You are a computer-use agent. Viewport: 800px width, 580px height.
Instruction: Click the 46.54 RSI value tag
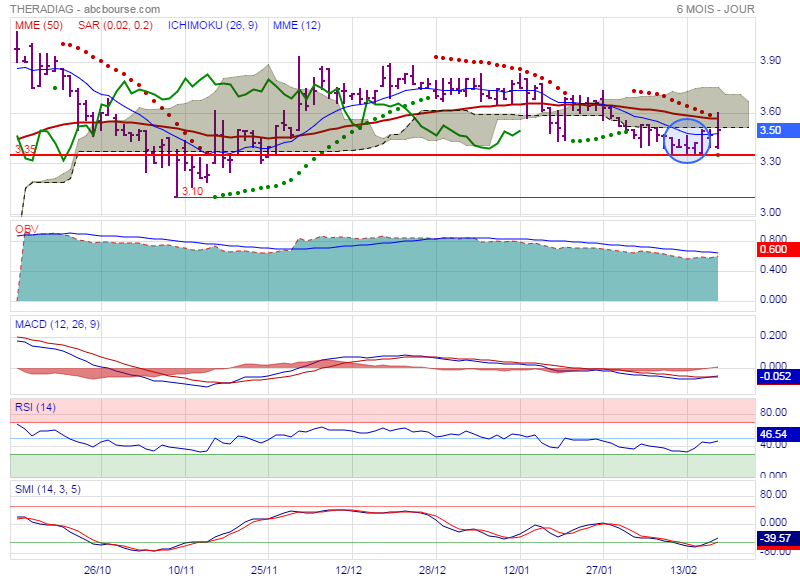point(778,434)
